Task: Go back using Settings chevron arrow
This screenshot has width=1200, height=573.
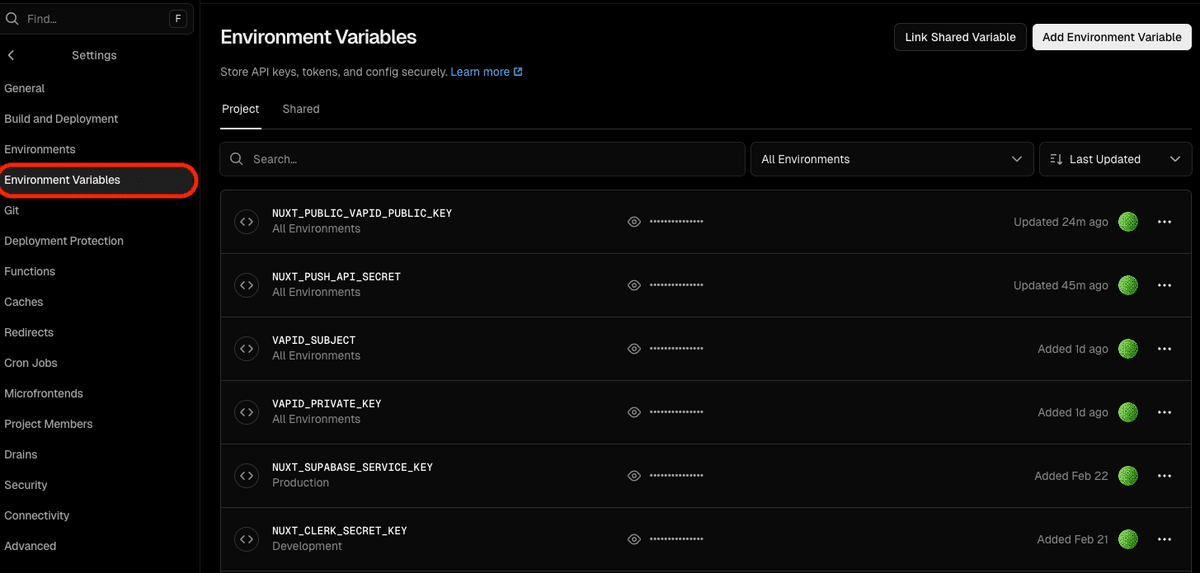Action: [x=11, y=56]
